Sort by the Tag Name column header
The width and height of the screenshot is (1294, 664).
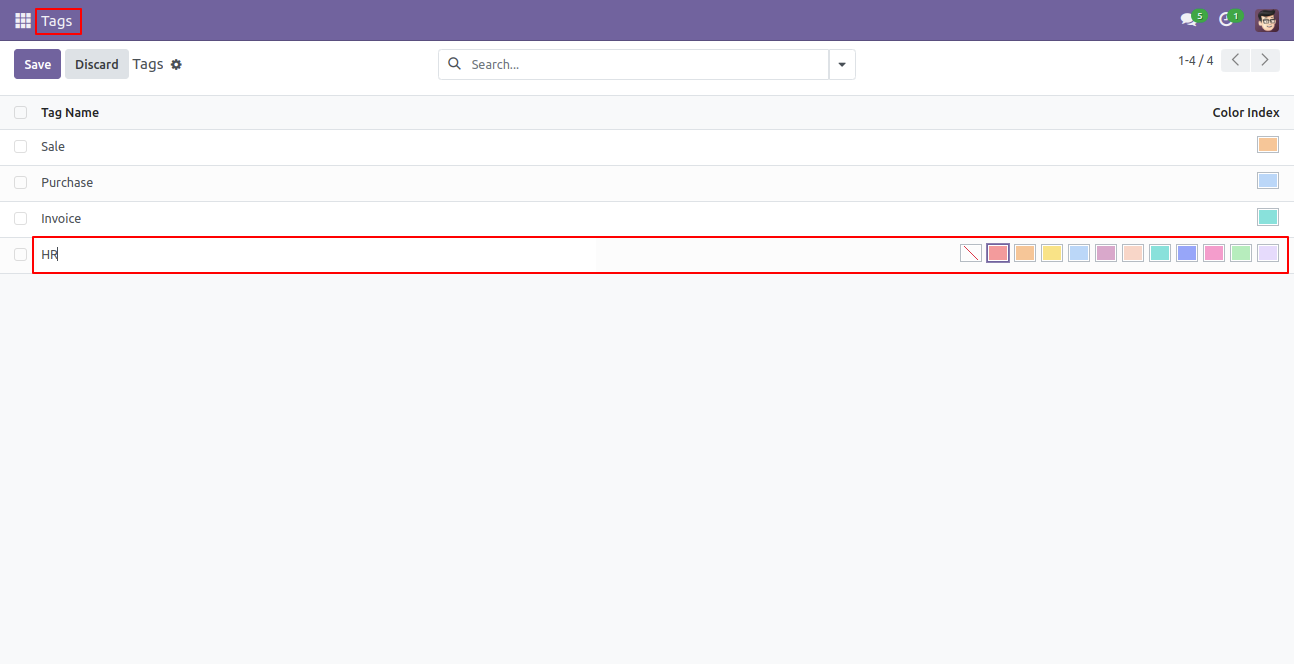70,112
